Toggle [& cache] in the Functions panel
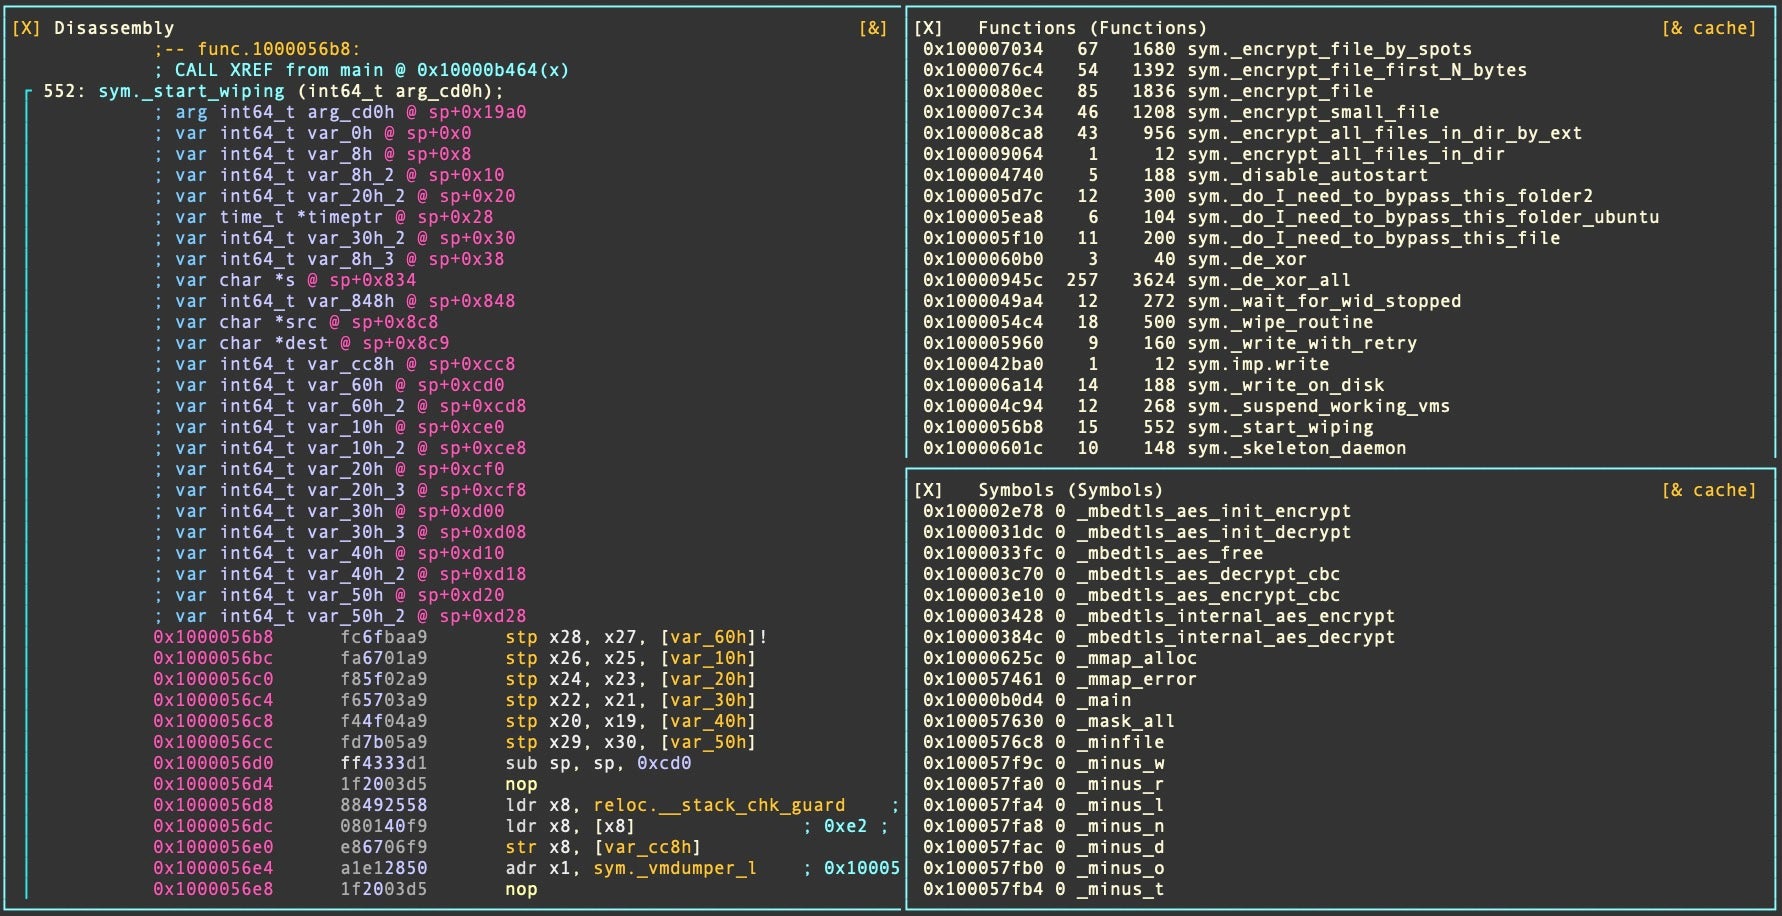Image resolution: width=1782 pixels, height=916 pixels. tap(1708, 28)
